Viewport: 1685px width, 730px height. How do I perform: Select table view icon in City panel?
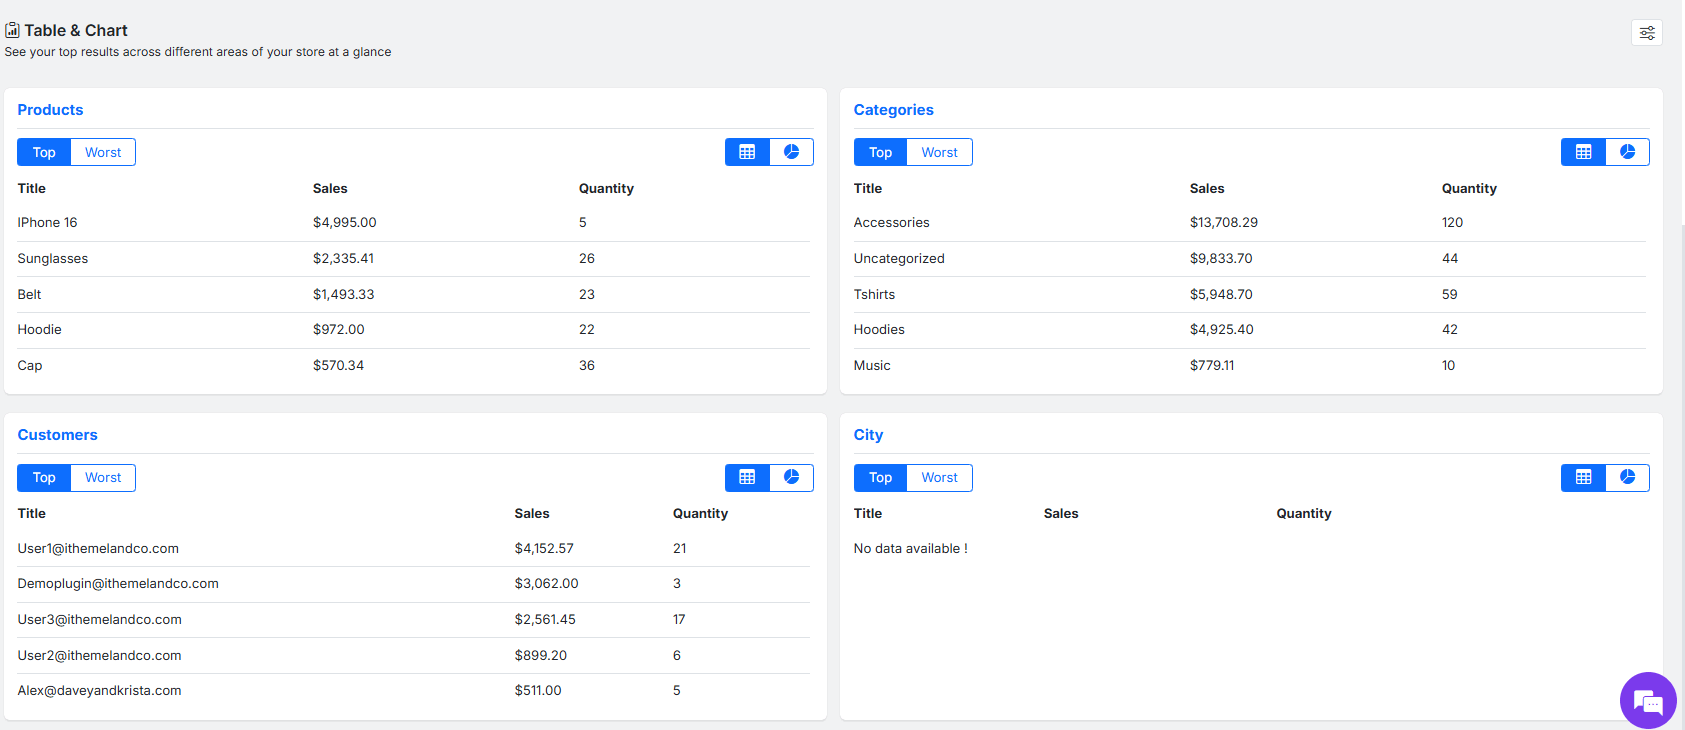click(x=1583, y=477)
